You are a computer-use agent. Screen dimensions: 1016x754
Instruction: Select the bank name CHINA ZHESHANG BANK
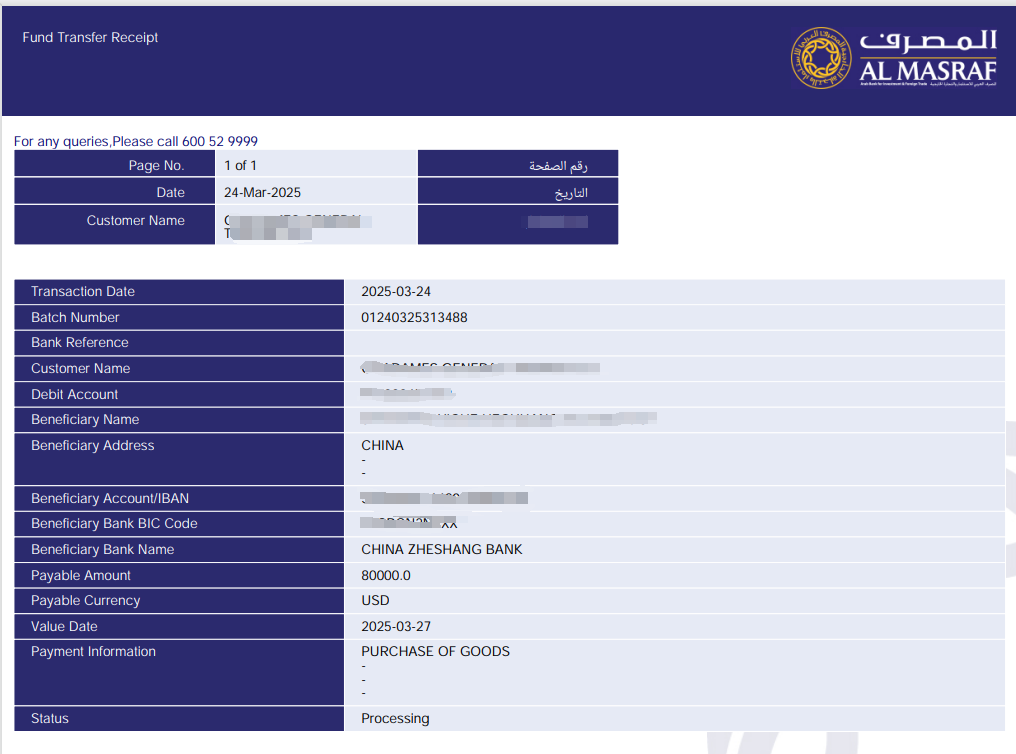(441, 550)
